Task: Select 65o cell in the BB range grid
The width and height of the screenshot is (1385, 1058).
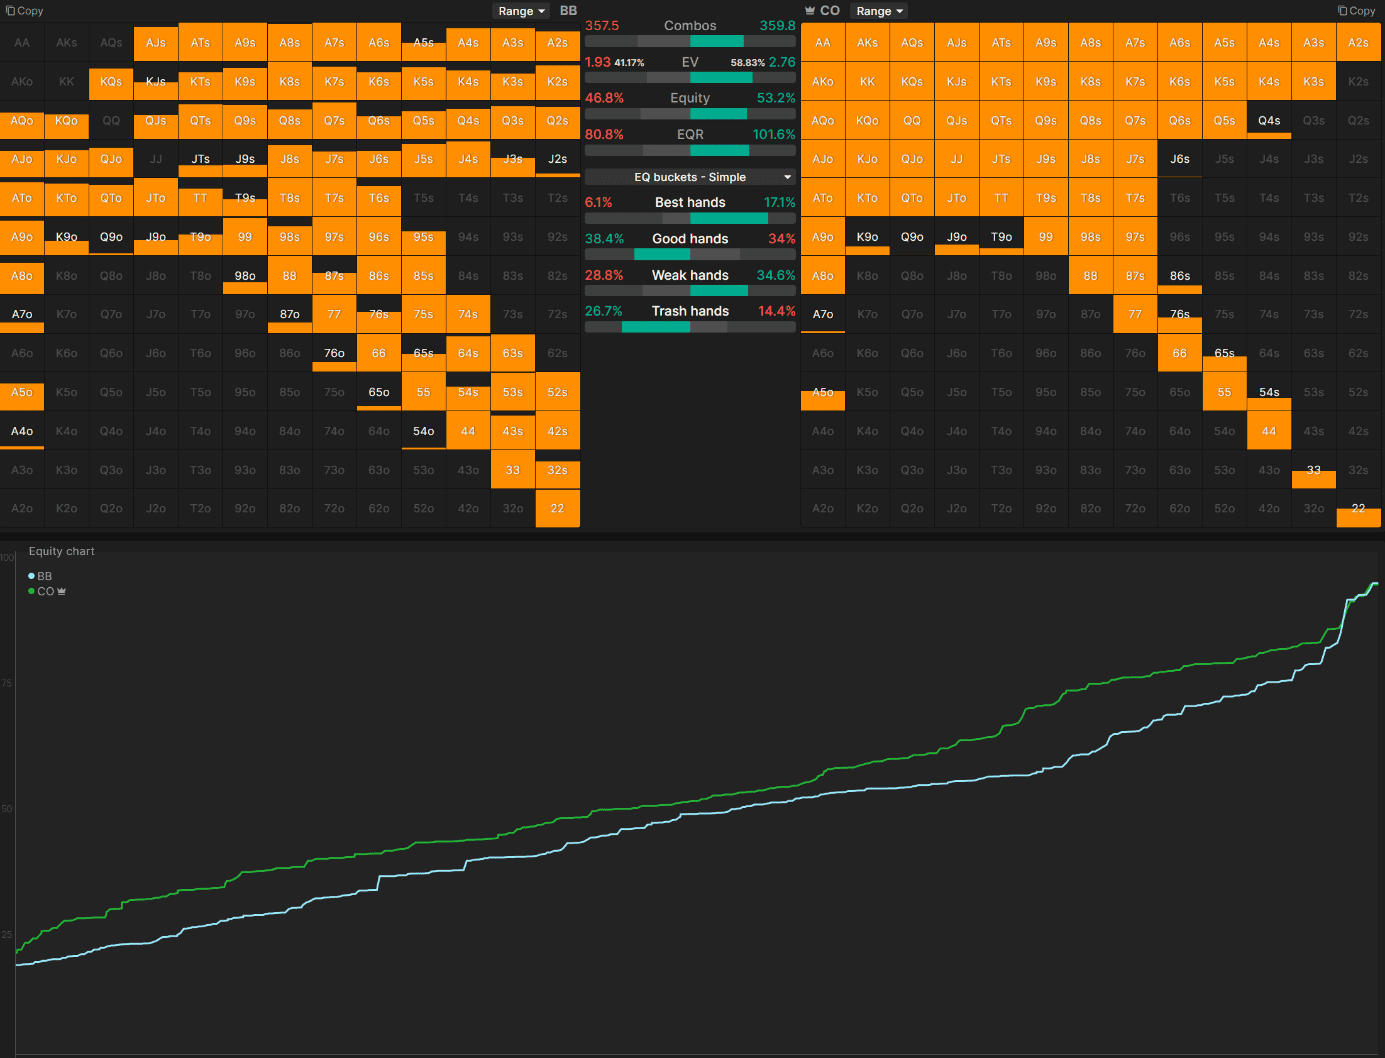Action: pos(379,392)
